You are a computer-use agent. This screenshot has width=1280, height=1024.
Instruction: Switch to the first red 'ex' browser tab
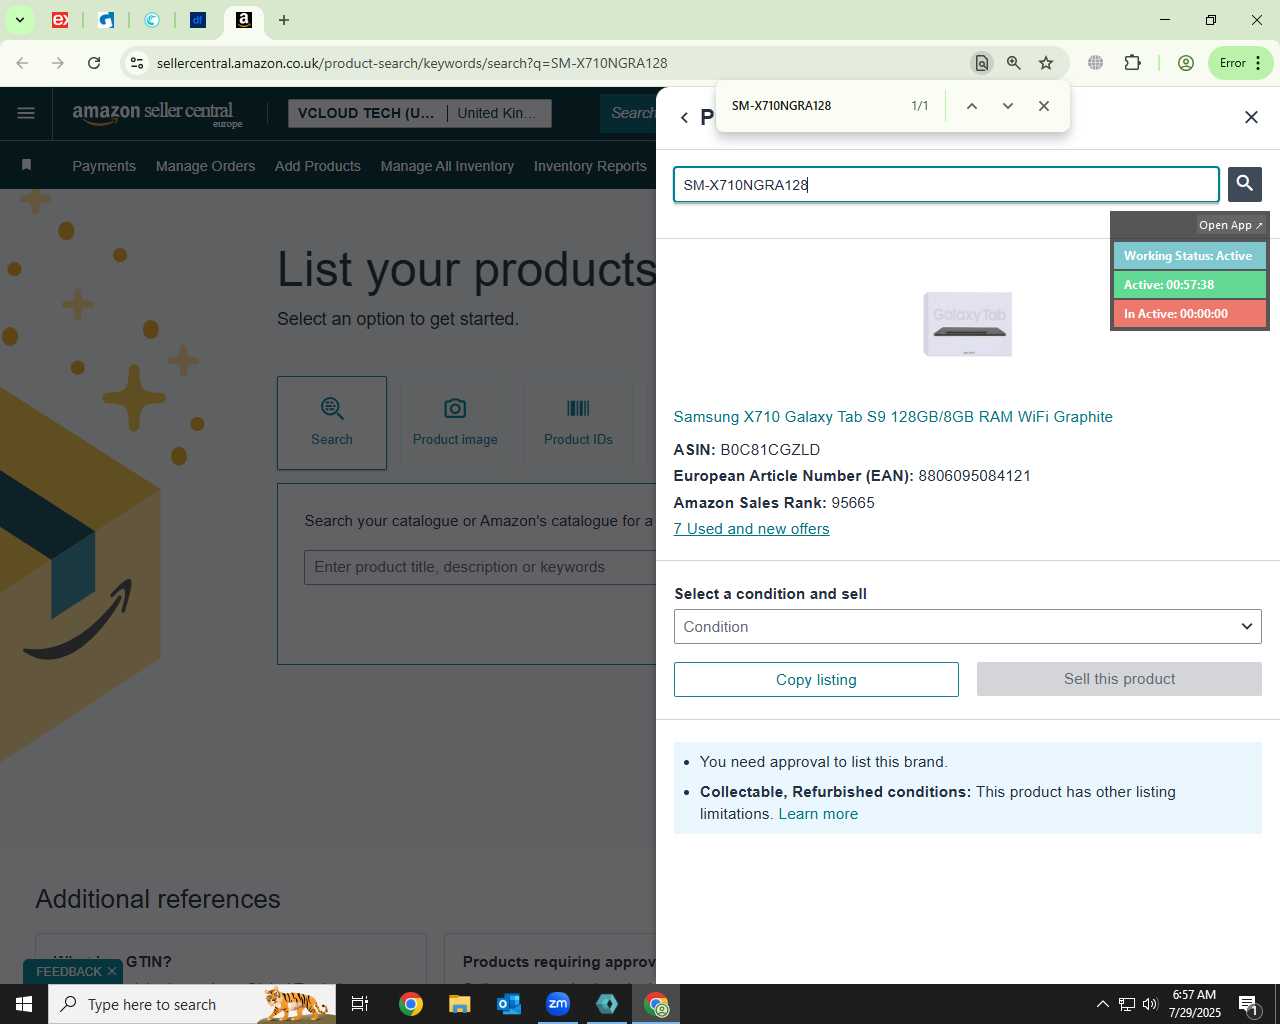coord(60,20)
